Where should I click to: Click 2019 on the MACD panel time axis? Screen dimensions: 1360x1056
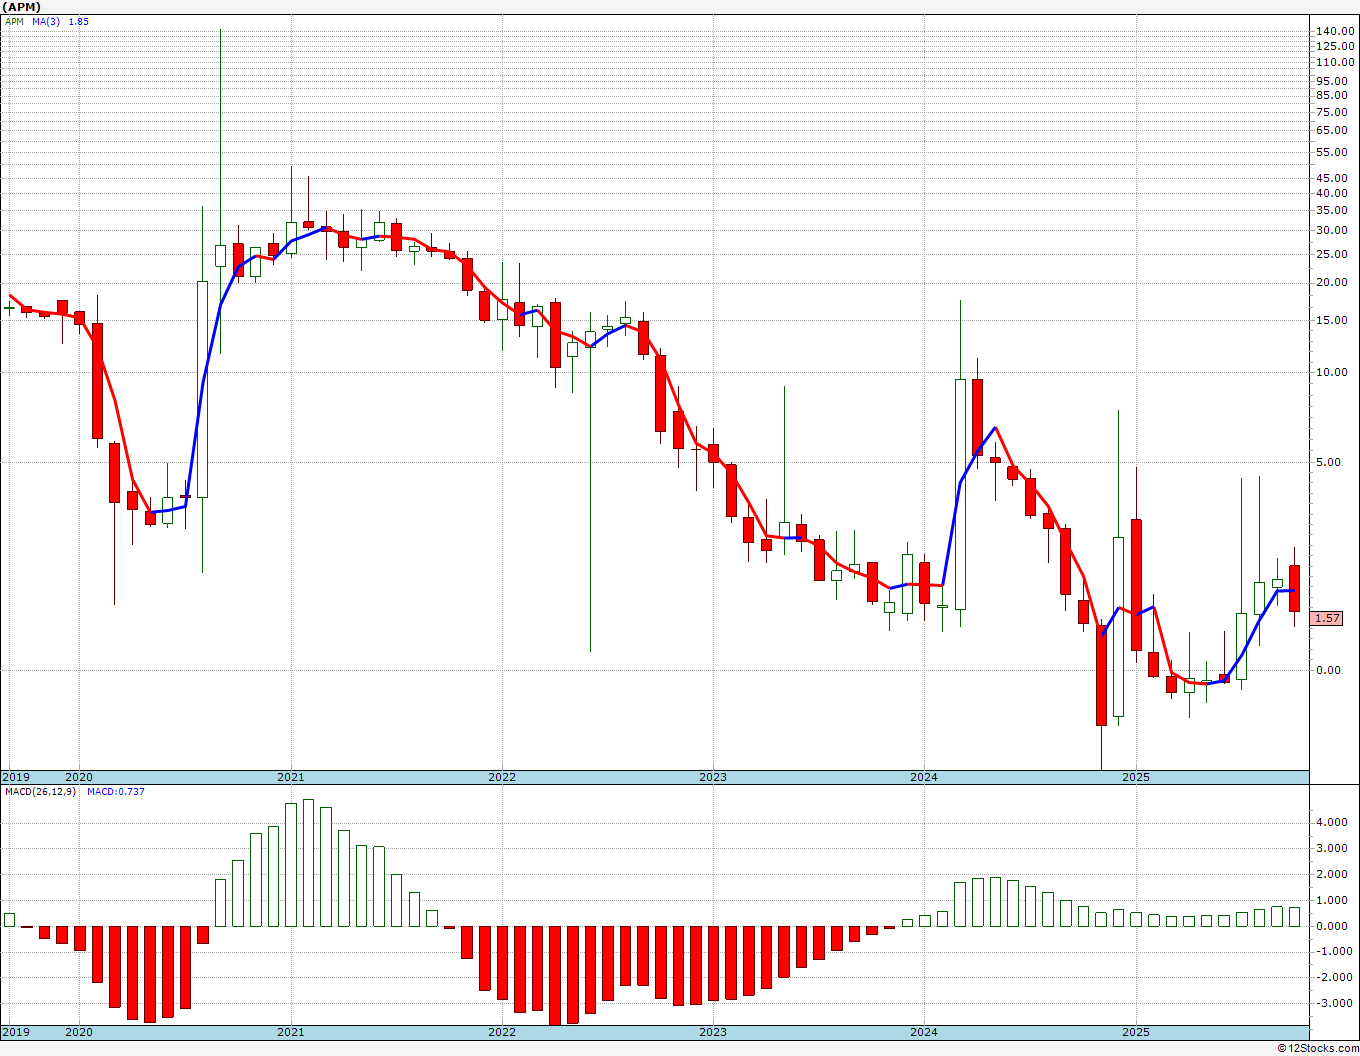pyautogui.click(x=16, y=1032)
